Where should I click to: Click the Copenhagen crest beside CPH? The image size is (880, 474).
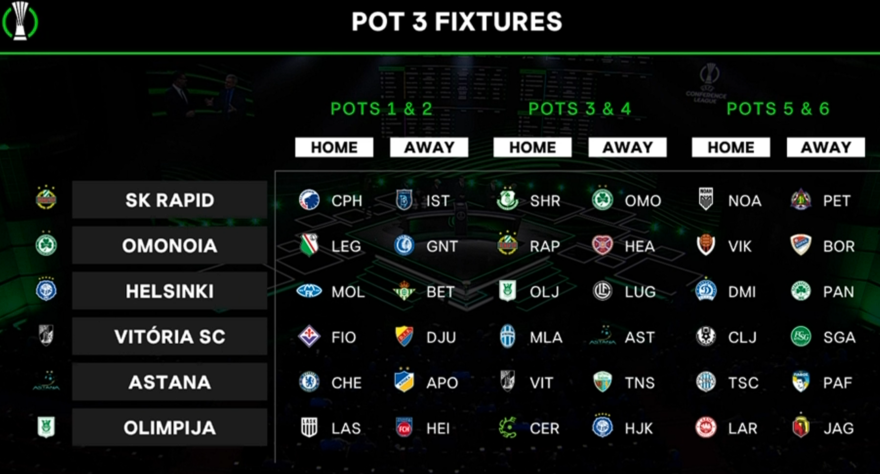[x=309, y=200]
